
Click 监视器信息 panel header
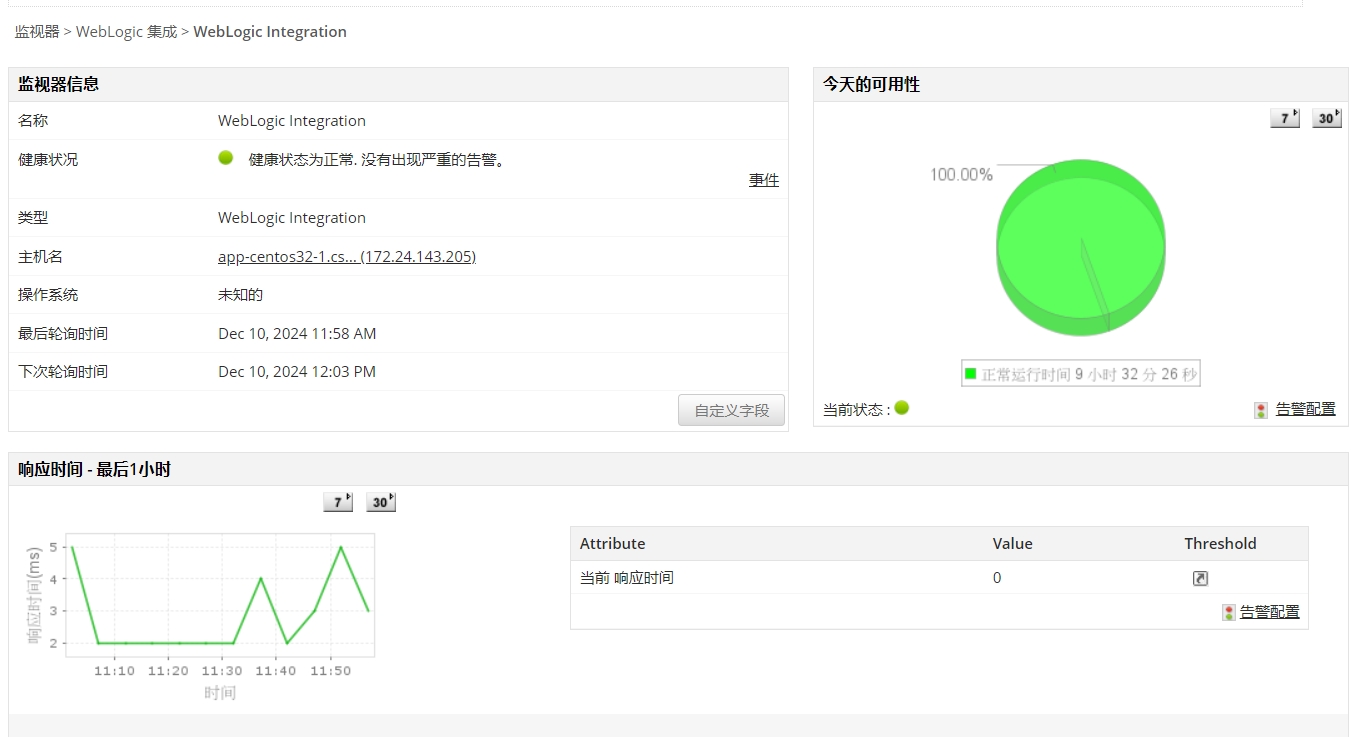click(x=398, y=84)
